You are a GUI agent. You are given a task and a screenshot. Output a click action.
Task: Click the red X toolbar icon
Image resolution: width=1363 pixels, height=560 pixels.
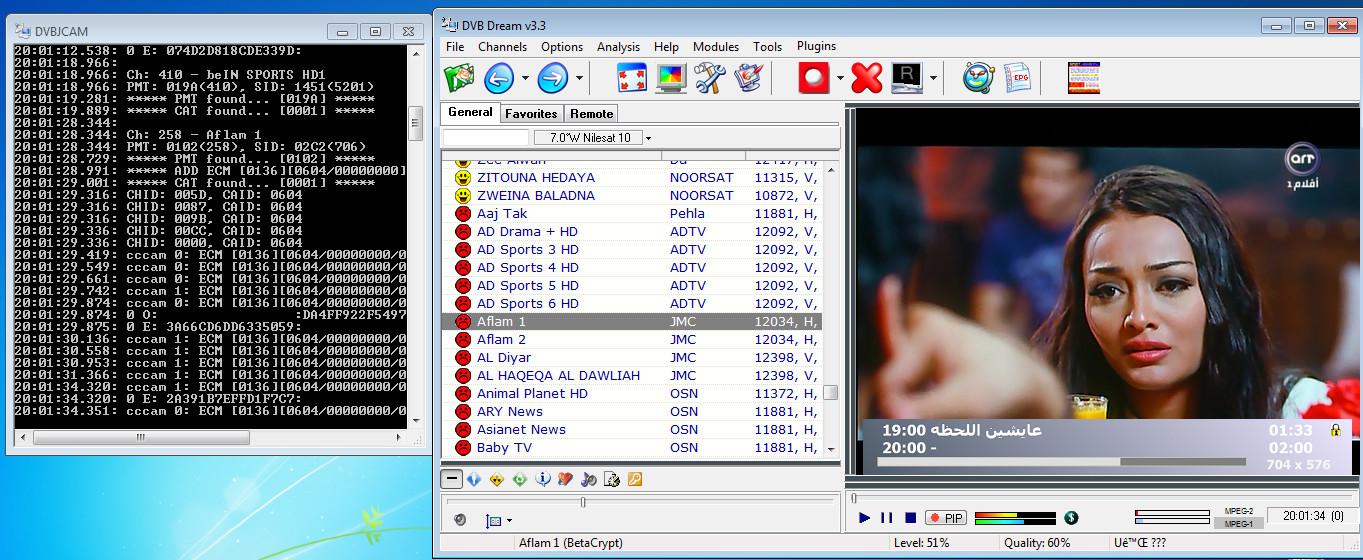click(x=867, y=78)
